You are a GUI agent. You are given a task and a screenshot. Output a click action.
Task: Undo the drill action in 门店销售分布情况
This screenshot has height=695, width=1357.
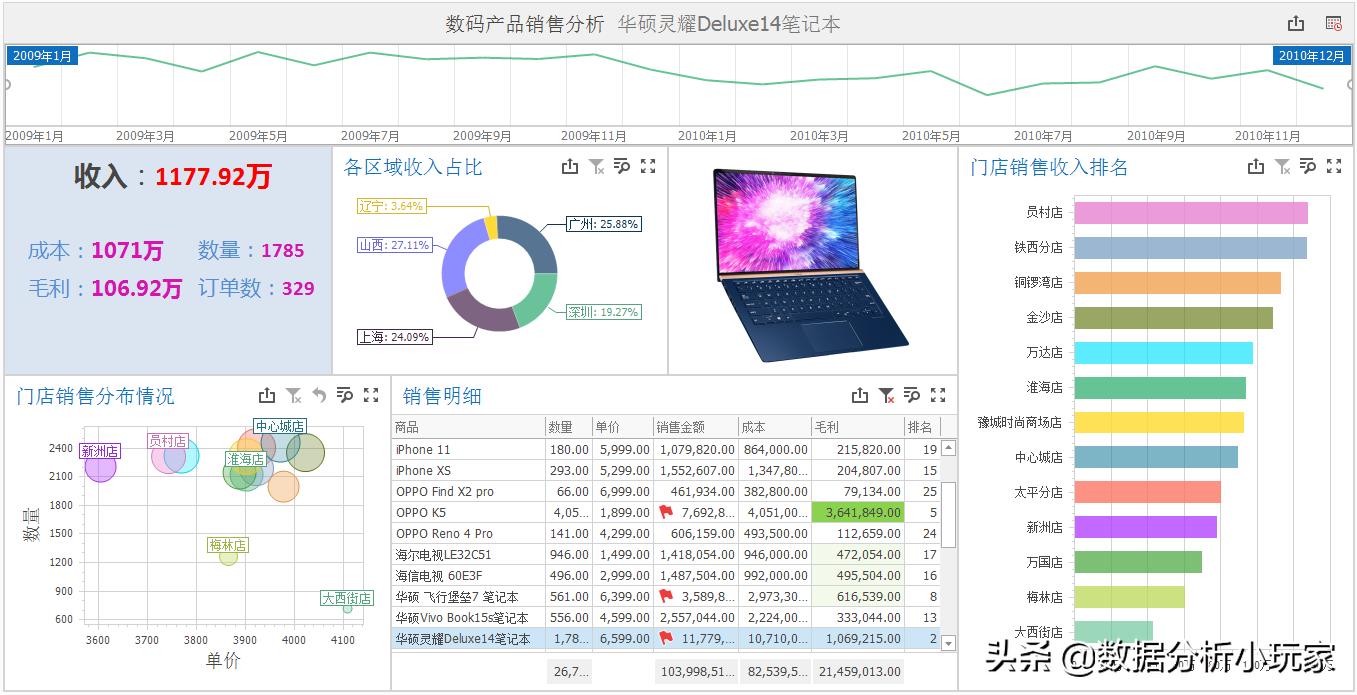pos(318,395)
